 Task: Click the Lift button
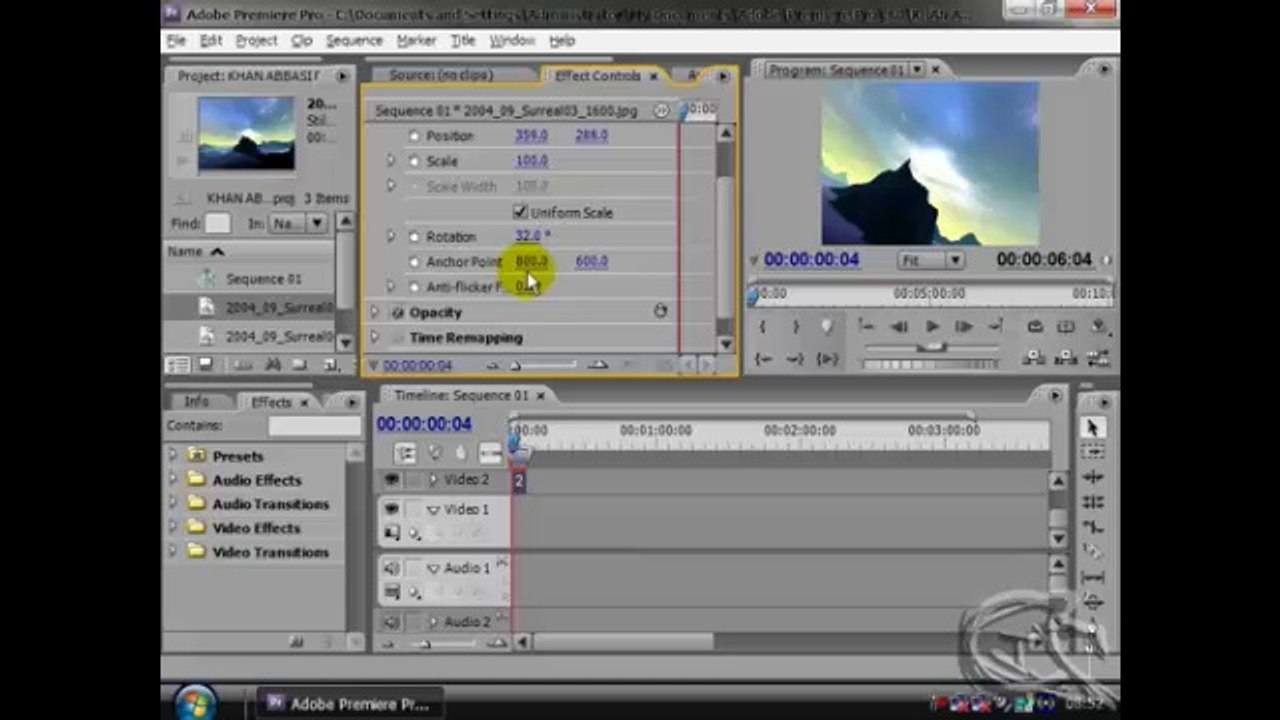click(x=1035, y=358)
